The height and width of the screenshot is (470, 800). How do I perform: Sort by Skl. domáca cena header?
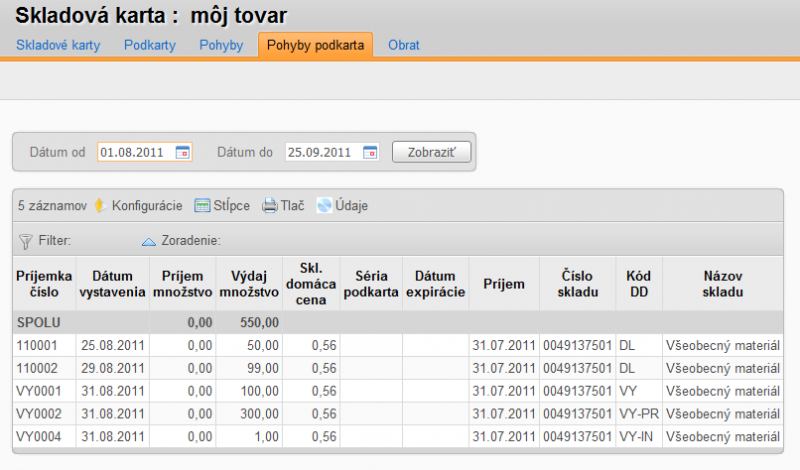coord(311,284)
